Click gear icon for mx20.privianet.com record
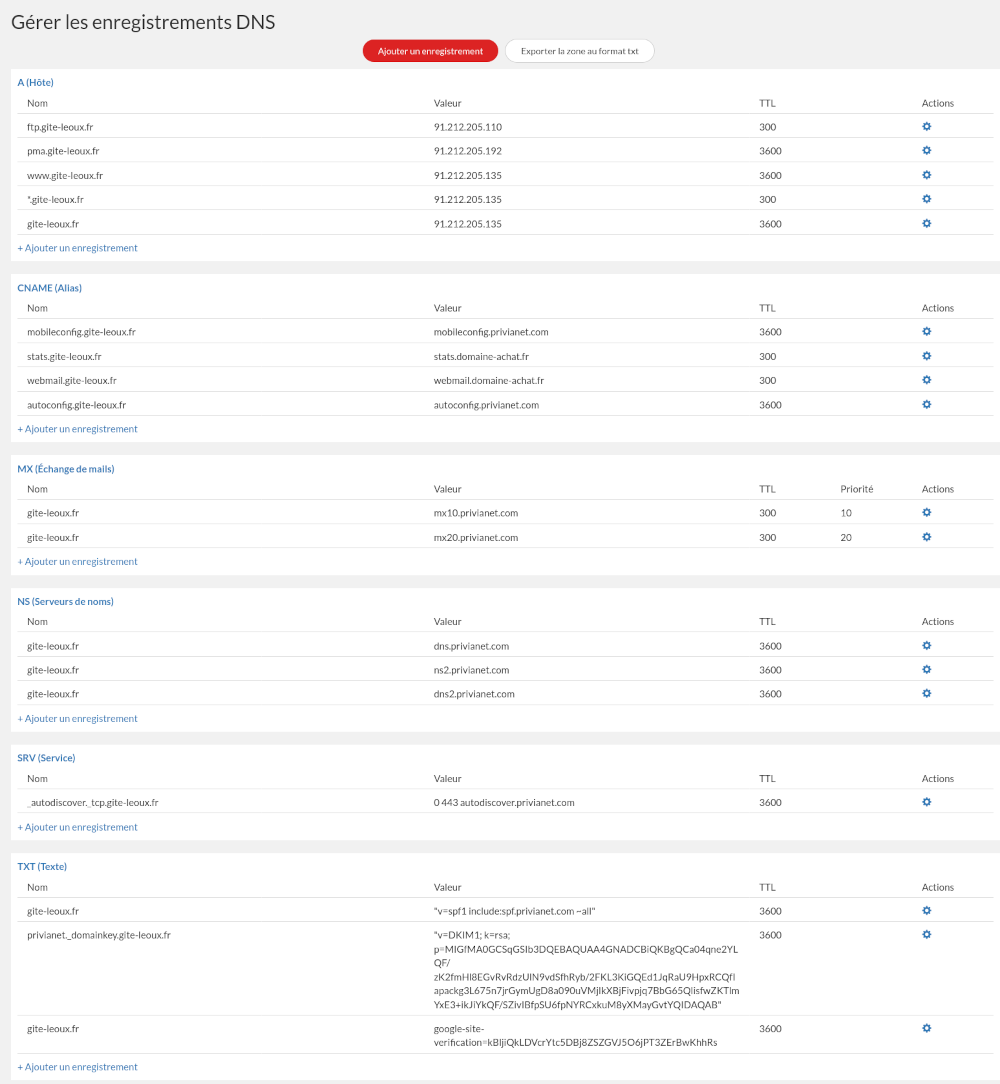The height and width of the screenshot is (1084, 1000). point(926,537)
